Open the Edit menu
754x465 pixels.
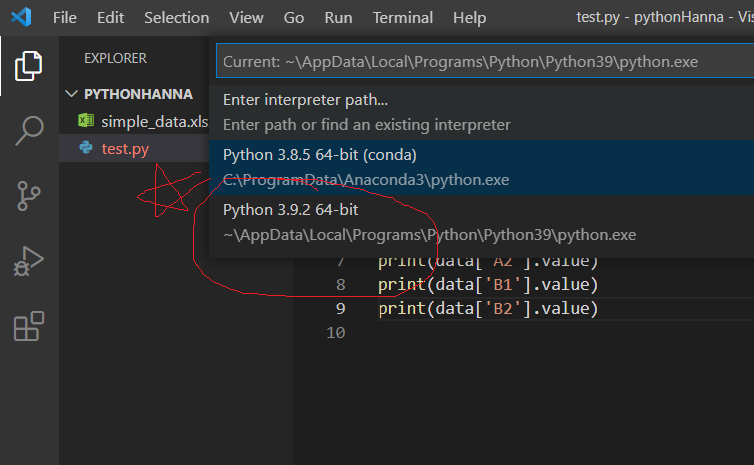click(x=110, y=18)
